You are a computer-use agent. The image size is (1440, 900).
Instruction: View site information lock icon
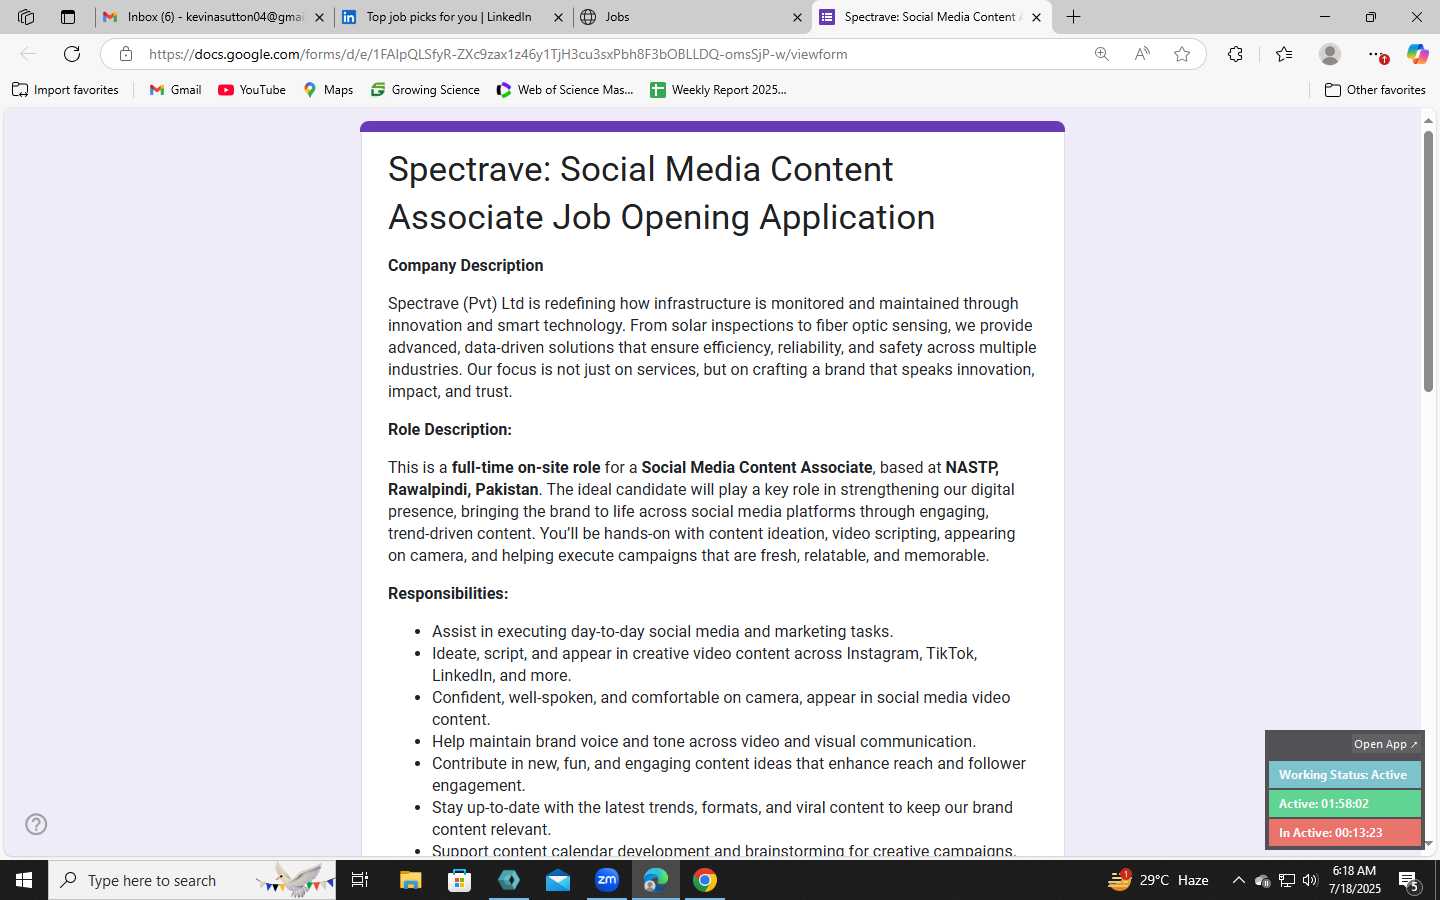125,54
